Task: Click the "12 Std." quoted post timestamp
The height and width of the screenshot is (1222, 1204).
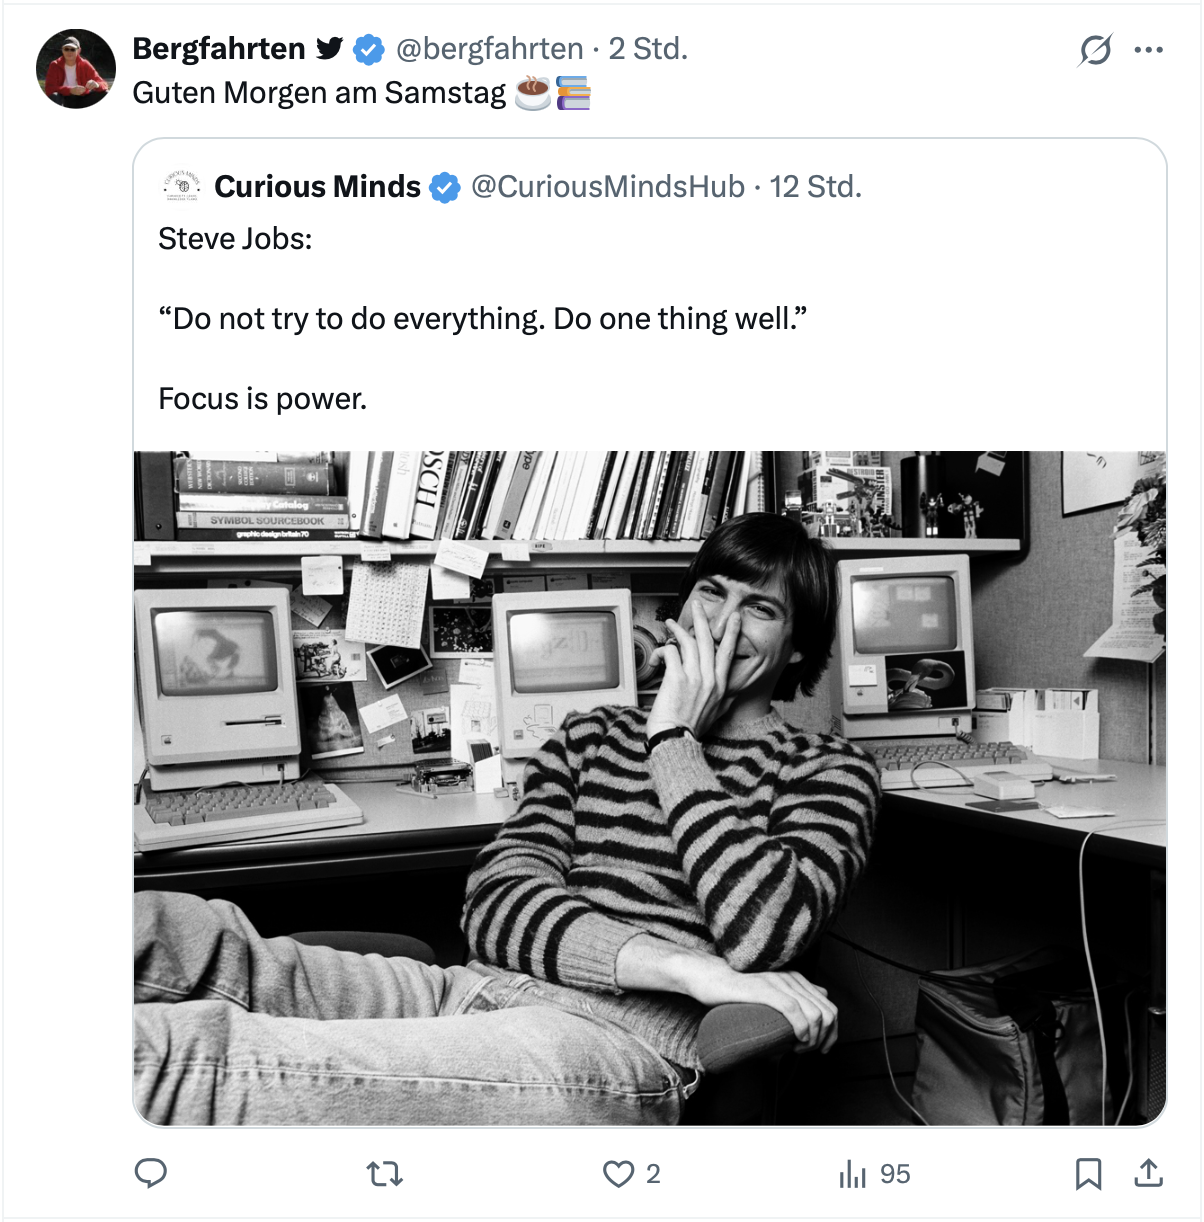Action: [x=815, y=186]
